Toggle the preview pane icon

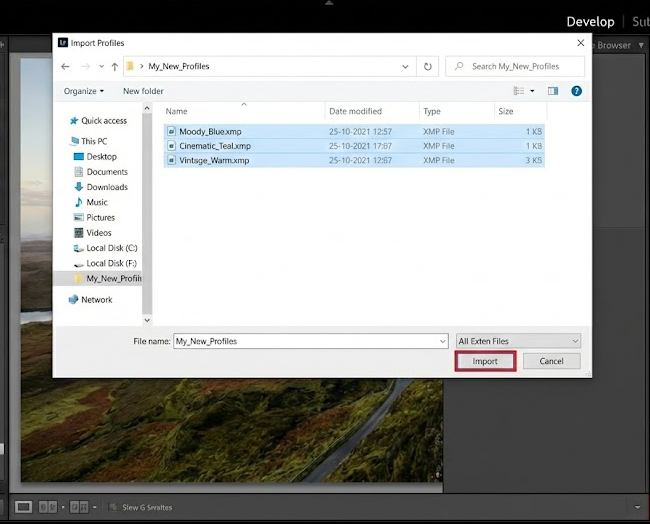(x=552, y=91)
